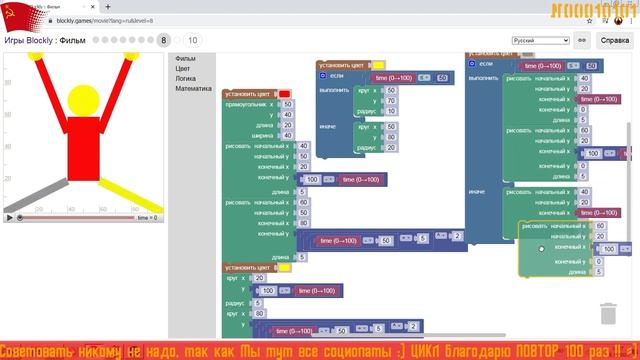Click 'прямоугольник' rectangle block label
This screenshot has height=360, width=640.
(246, 104)
